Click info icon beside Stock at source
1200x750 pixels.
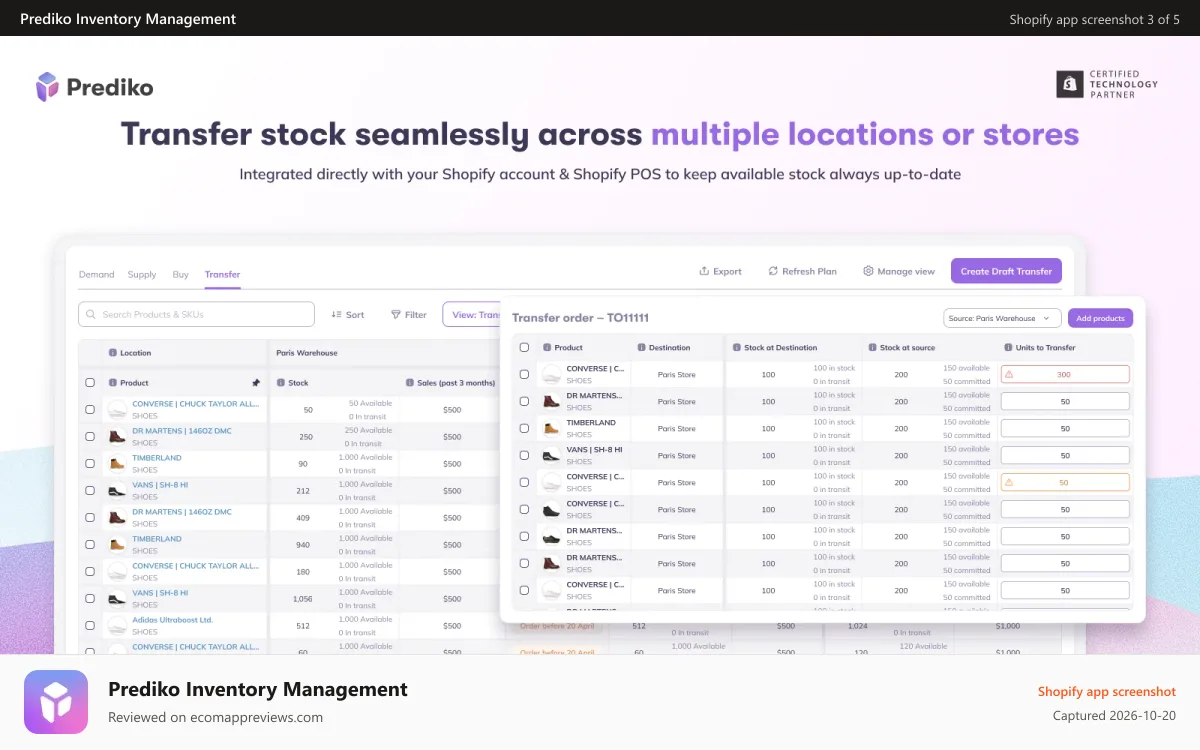pyautogui.click(x=873, y=348)
